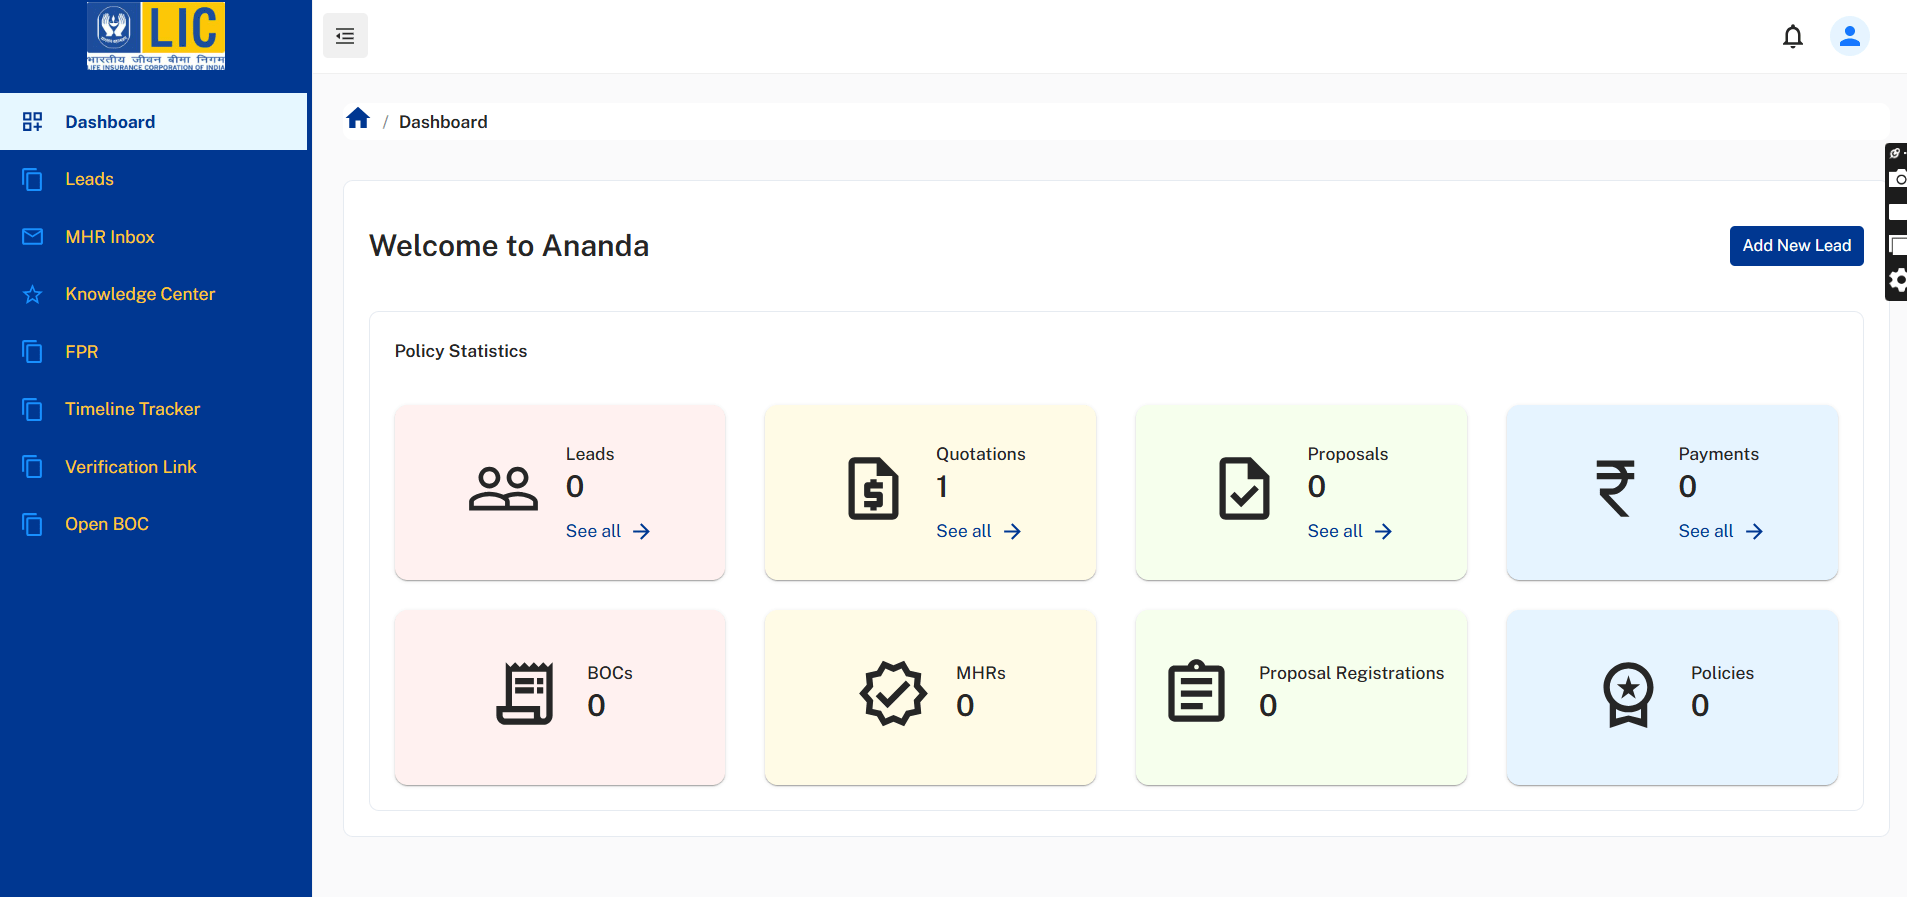Open Leads in the sidebar
Screen dimensions: 1907x897
(x=89, y=179)
